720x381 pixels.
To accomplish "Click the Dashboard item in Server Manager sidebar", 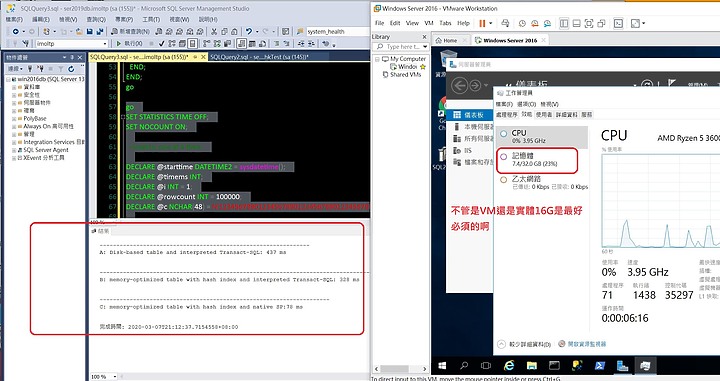I will coord(470,115).
